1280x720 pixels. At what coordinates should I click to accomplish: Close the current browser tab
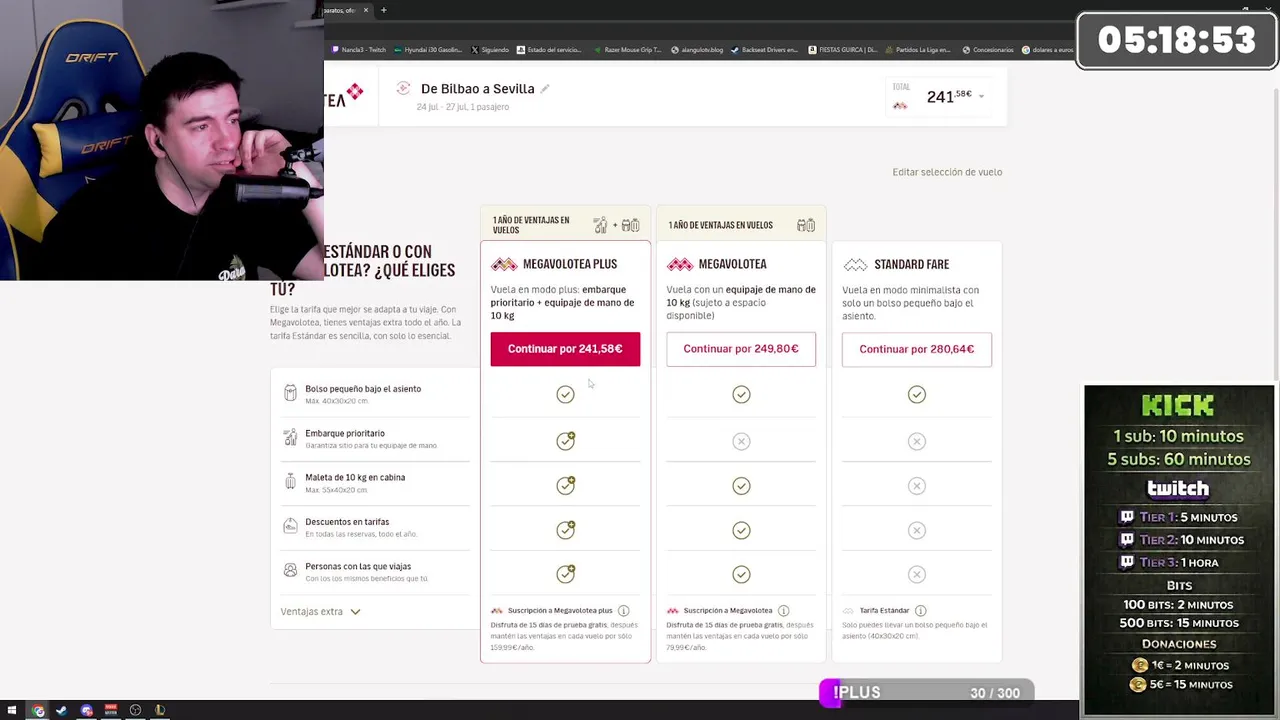[x=366, y=10]
